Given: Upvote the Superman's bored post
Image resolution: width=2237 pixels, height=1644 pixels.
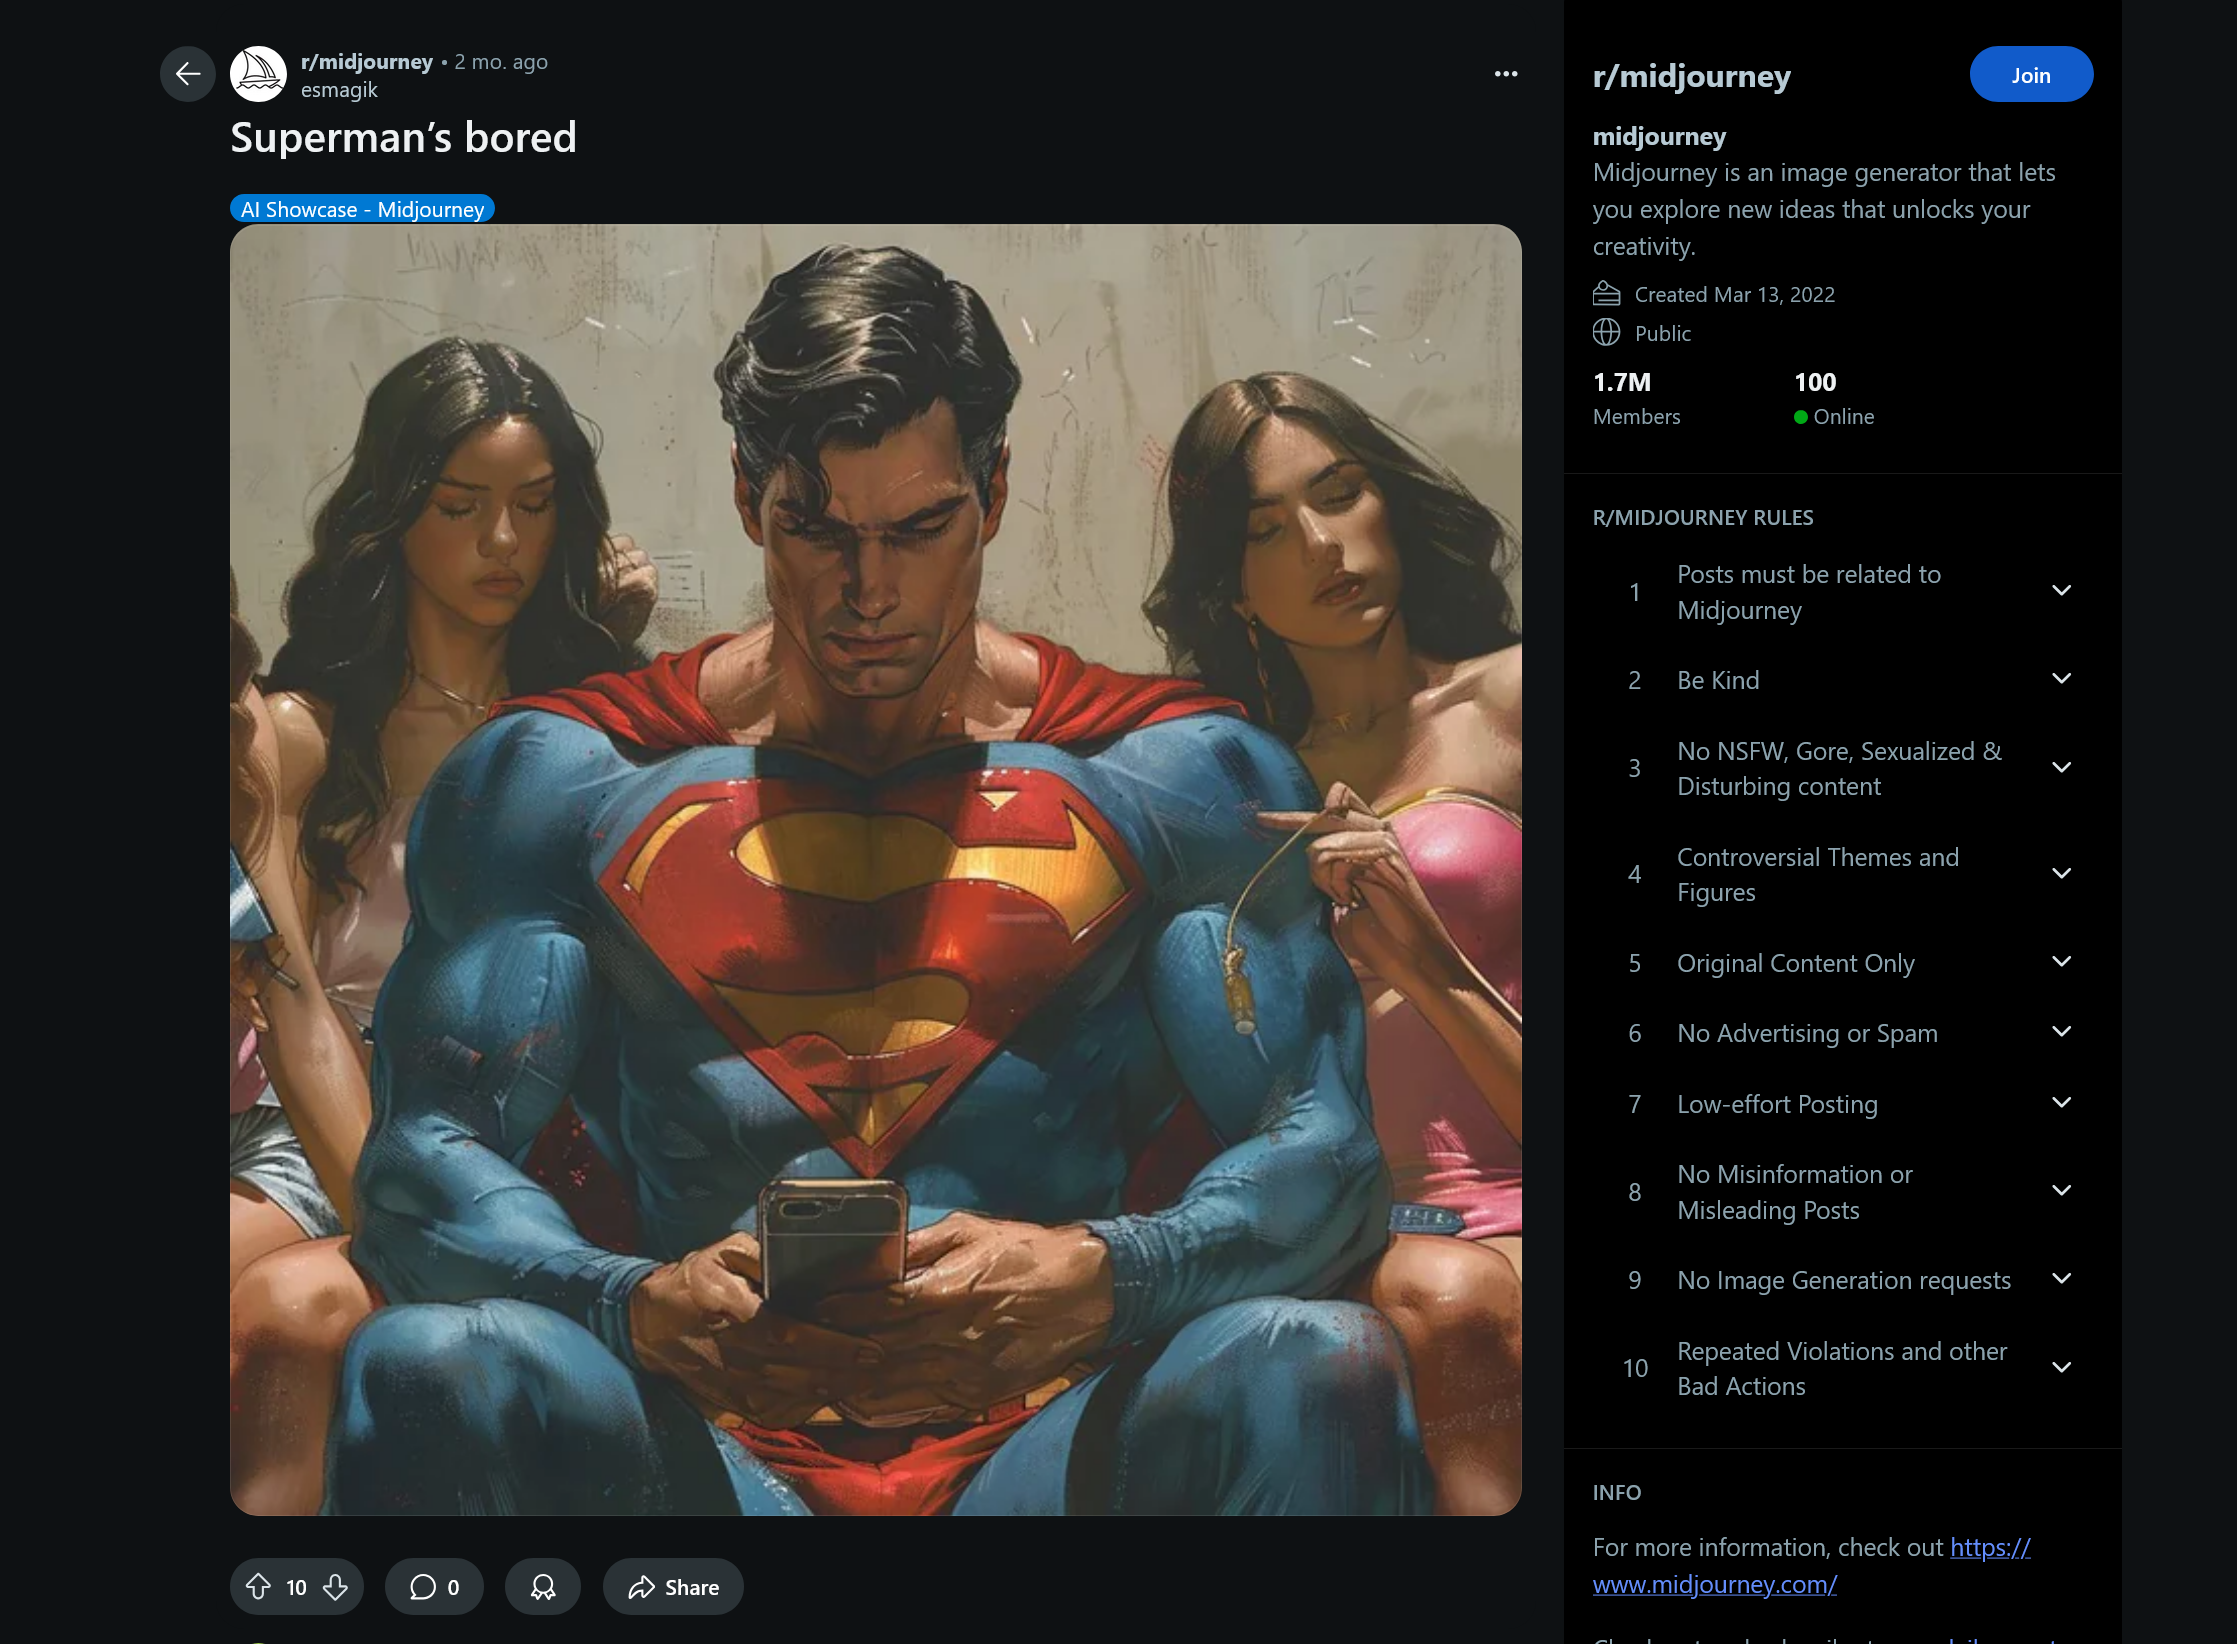Looking at the screenshot, I should coord(262,1586).
